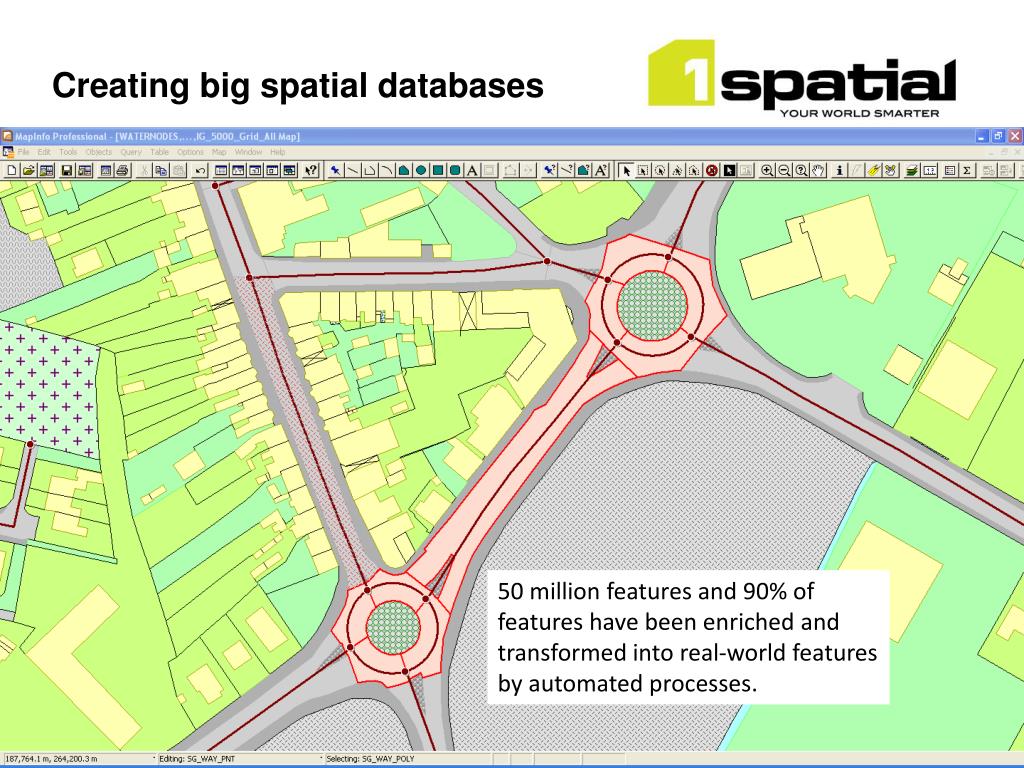Viewport: 1024px width, 768px height.
Task: Click the Unselect All red icon
Action: pos(712,170)
